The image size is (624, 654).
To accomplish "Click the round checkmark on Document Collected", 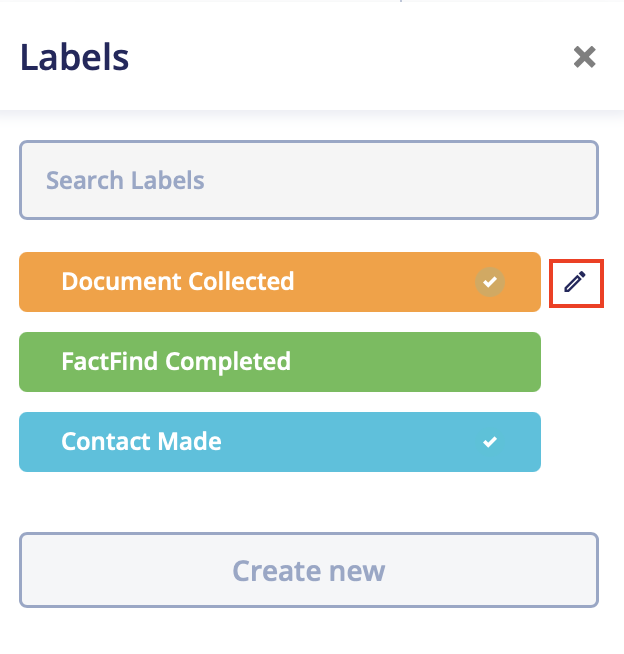I will [x=490, y=282].
